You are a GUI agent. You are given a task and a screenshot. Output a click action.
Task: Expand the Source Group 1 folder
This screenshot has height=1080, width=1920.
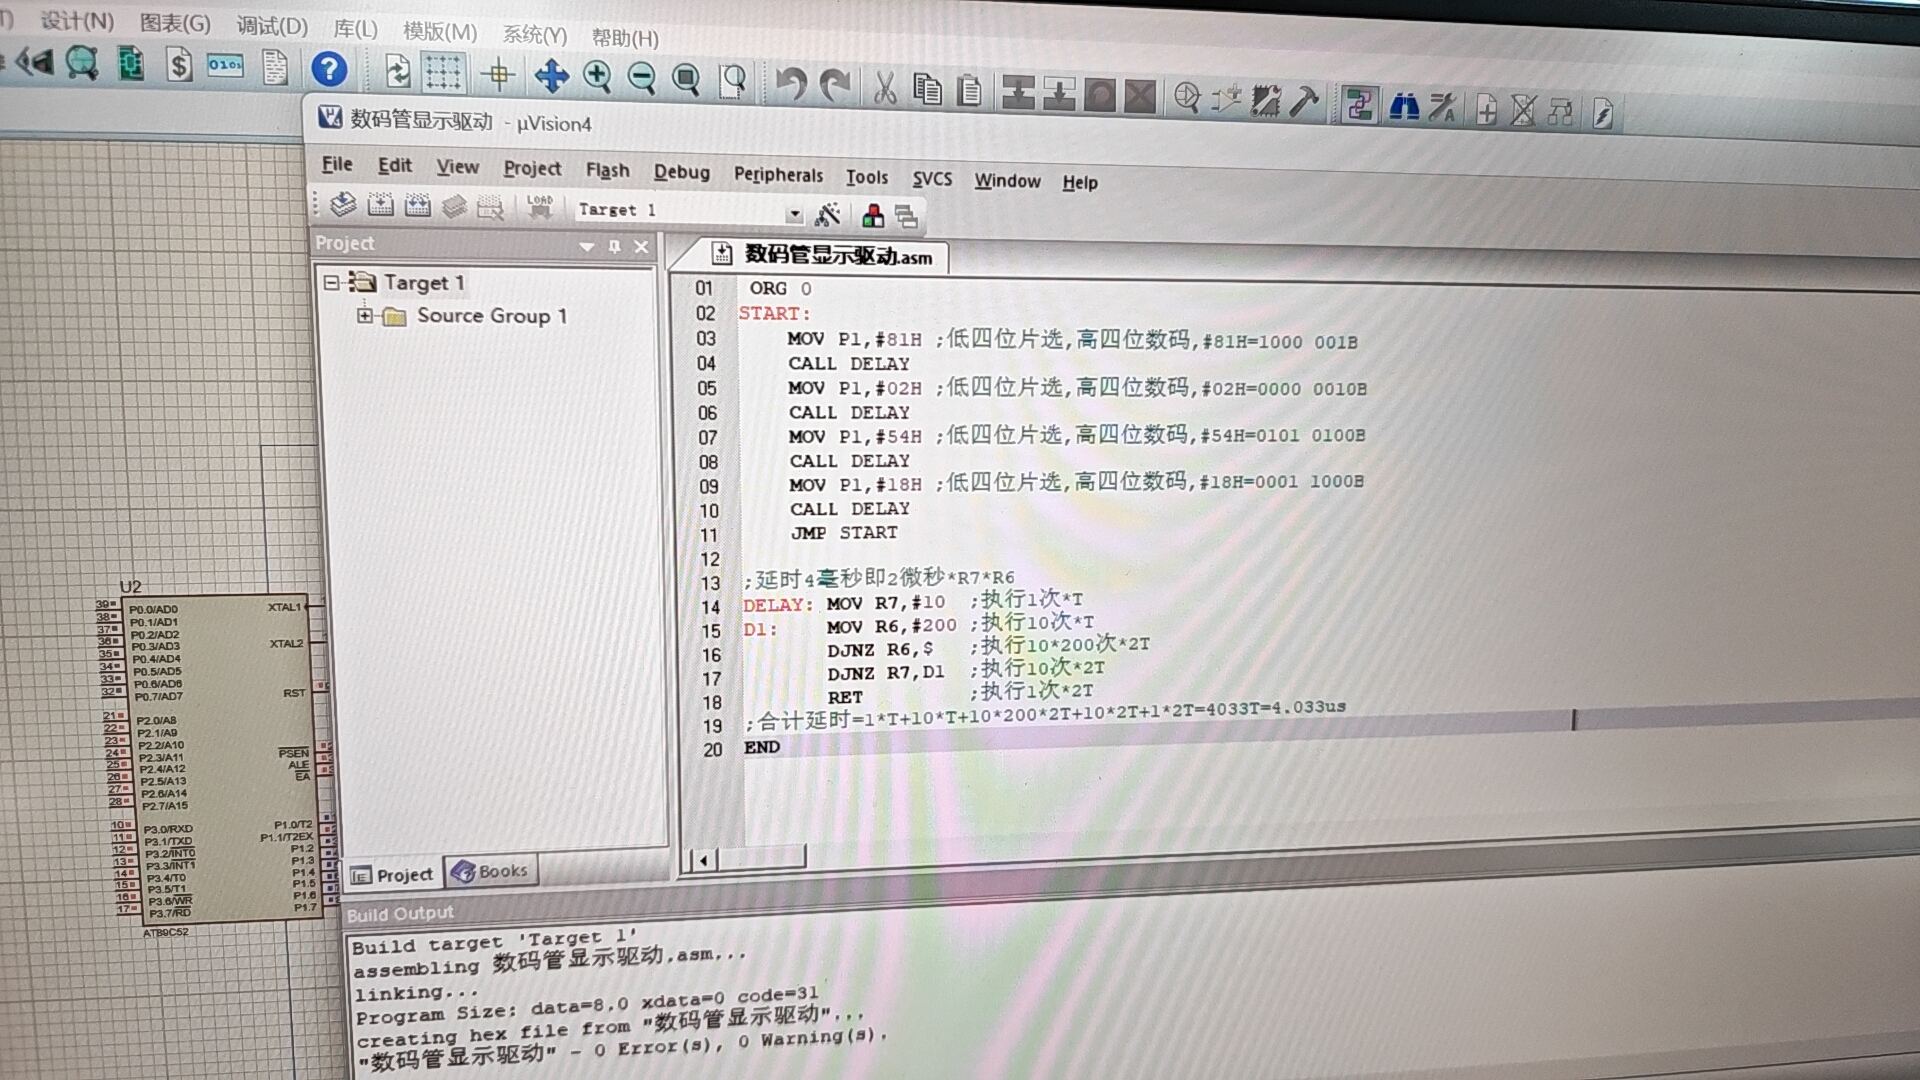(365, 316)
